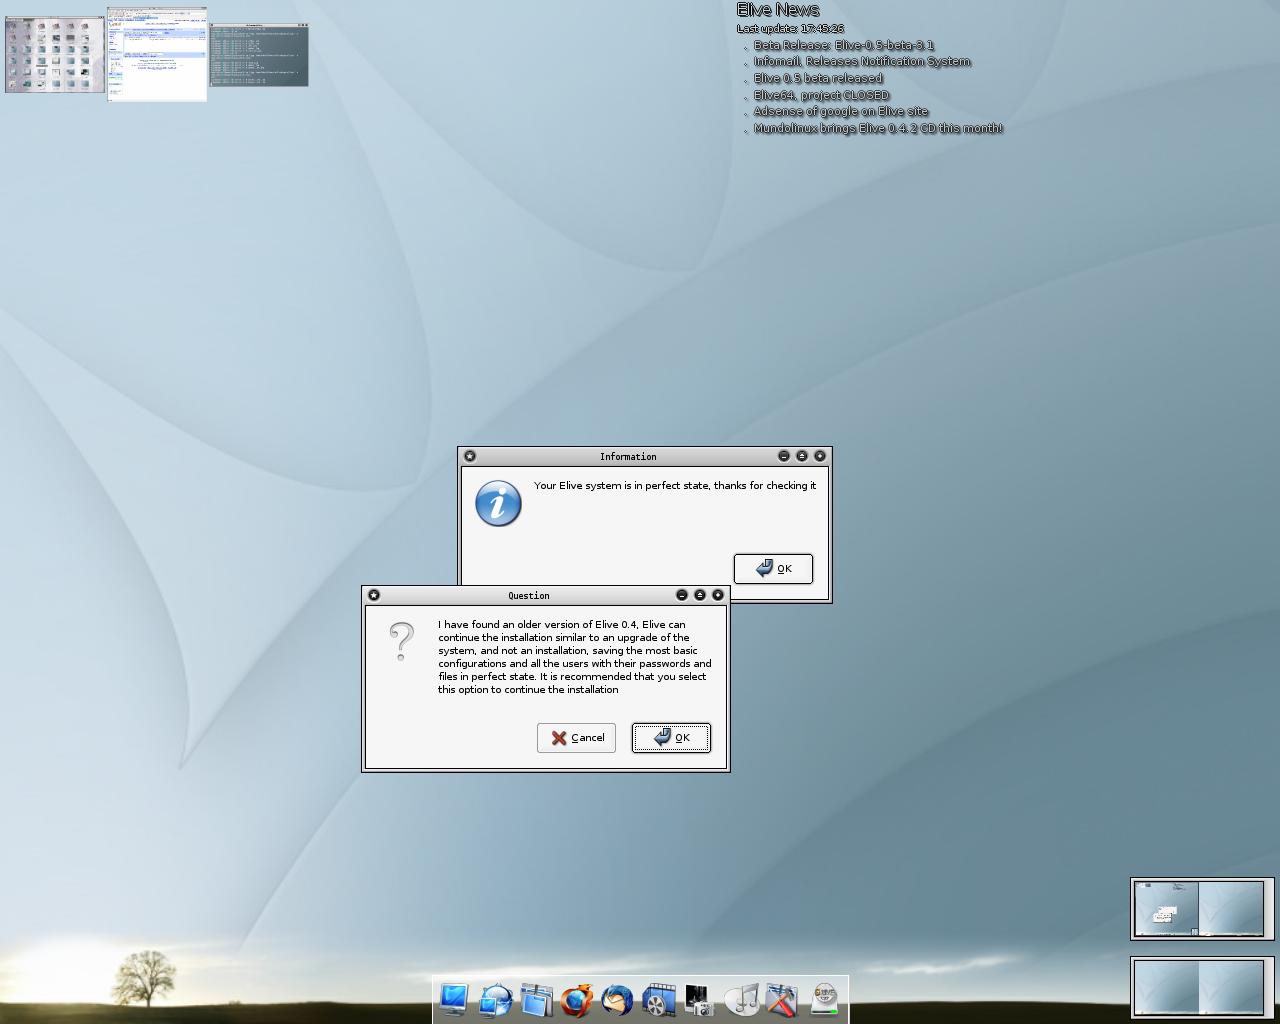Open news item 'Elive 0.5 beta released'
The height and width of the screenshot is (1024, 1280).
(818, 78)
